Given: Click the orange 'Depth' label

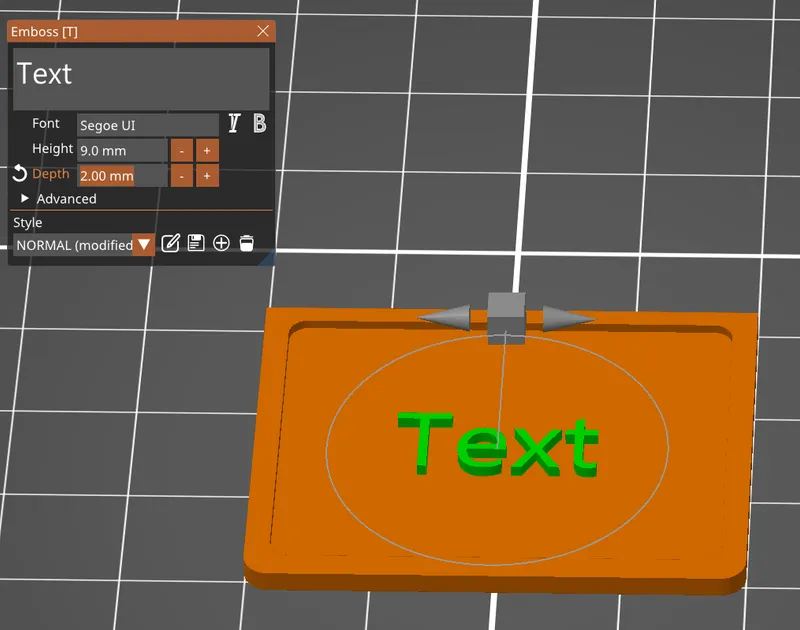Looking at the screenshot, I should point(51,173).
